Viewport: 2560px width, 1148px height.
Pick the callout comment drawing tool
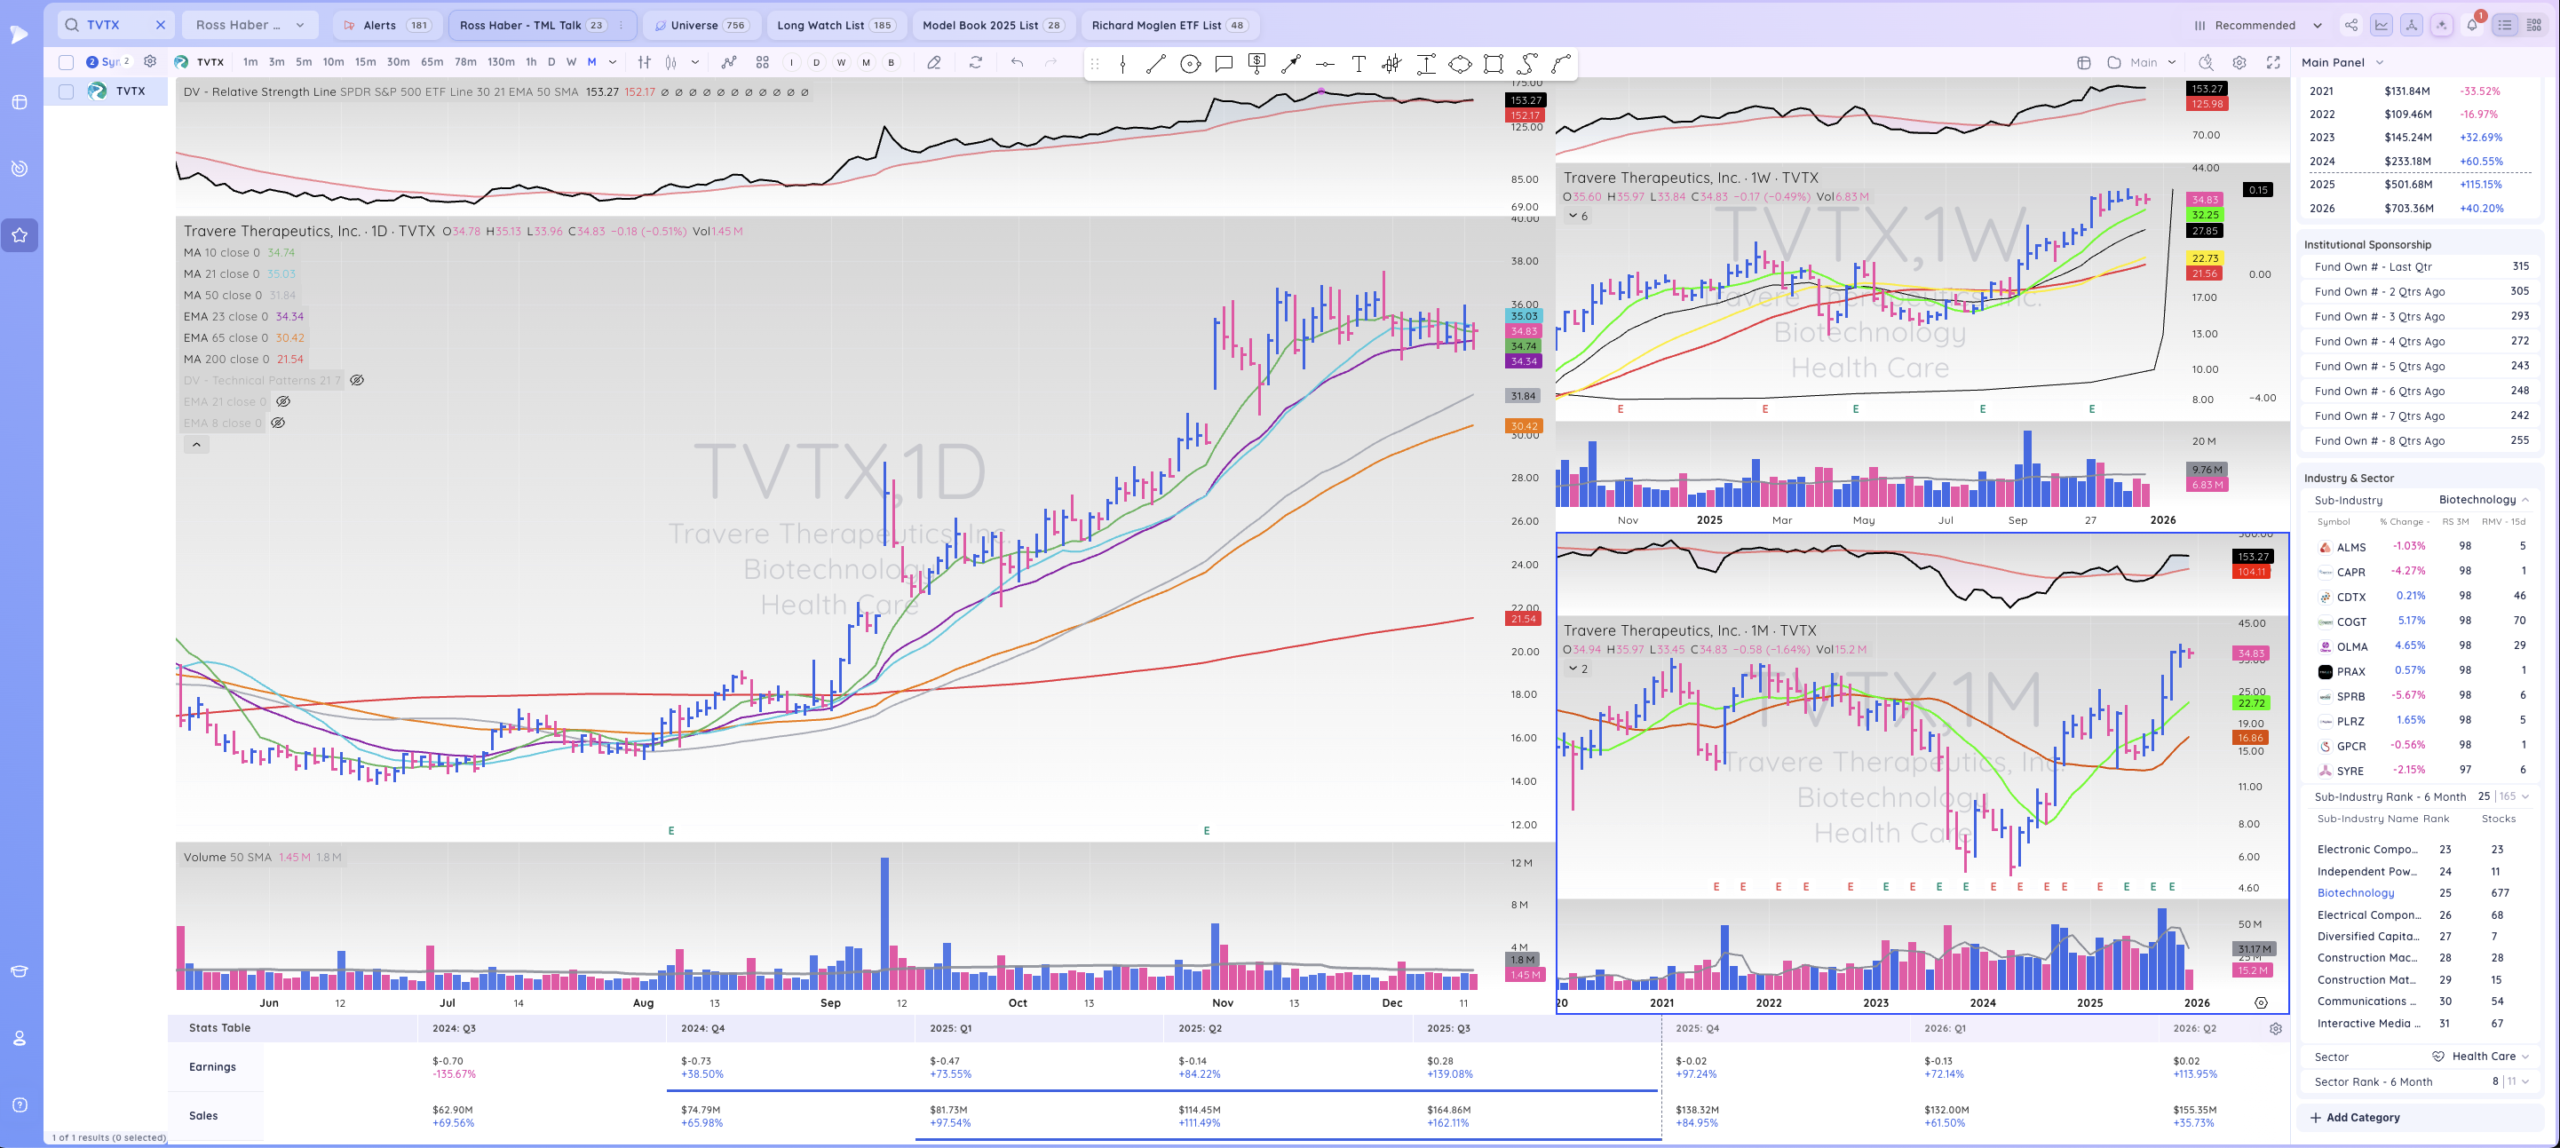pos(1223,64)
